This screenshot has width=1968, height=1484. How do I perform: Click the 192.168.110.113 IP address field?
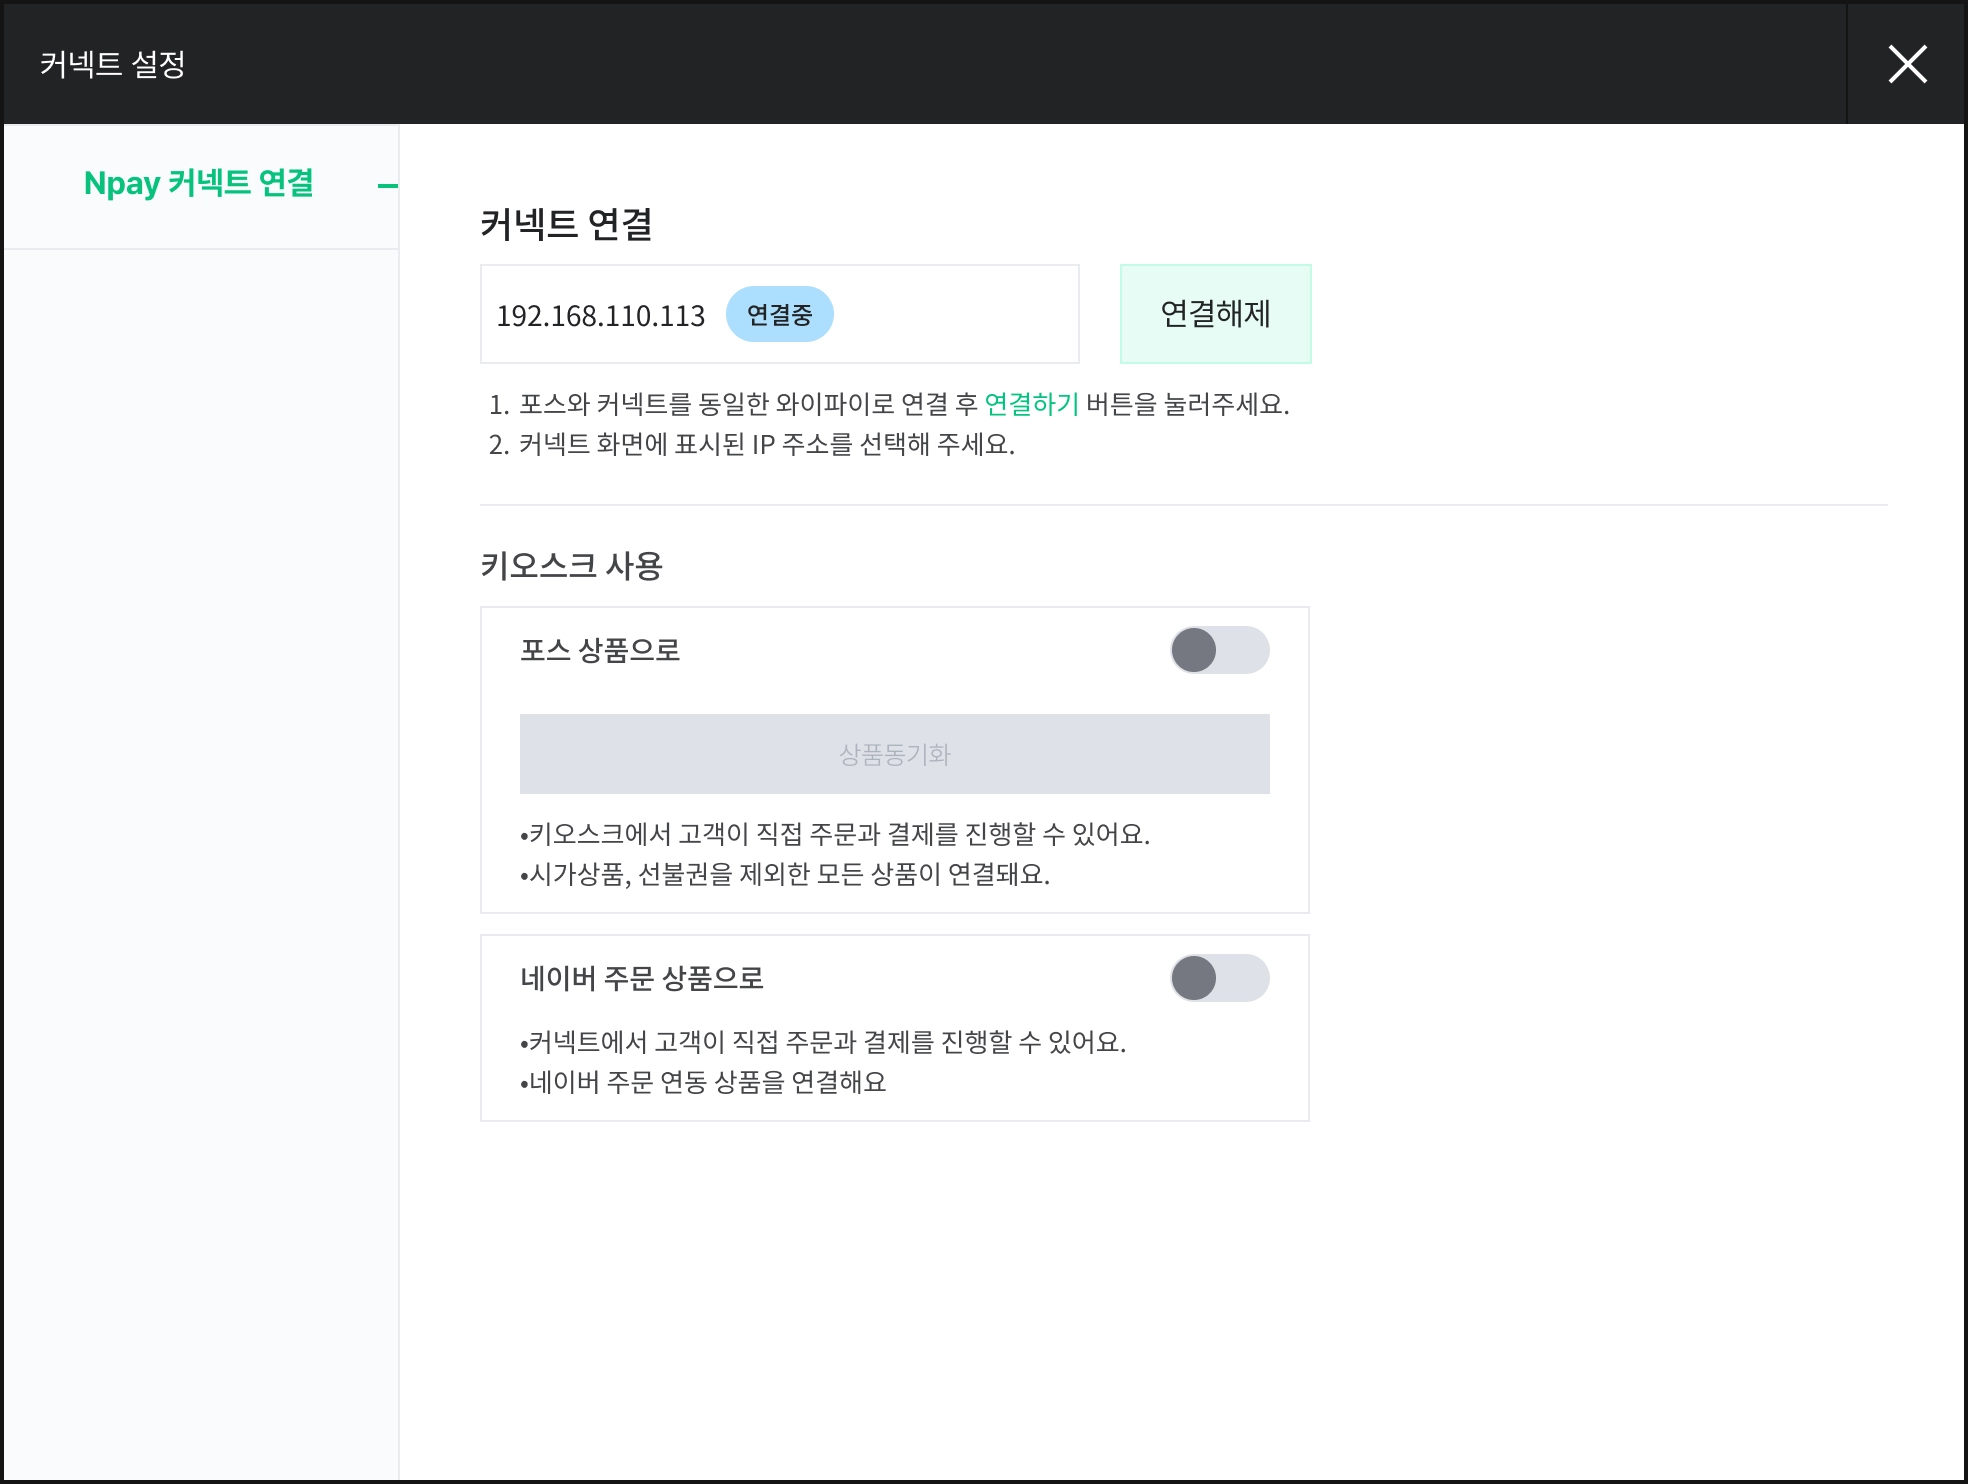click(600, 316)
